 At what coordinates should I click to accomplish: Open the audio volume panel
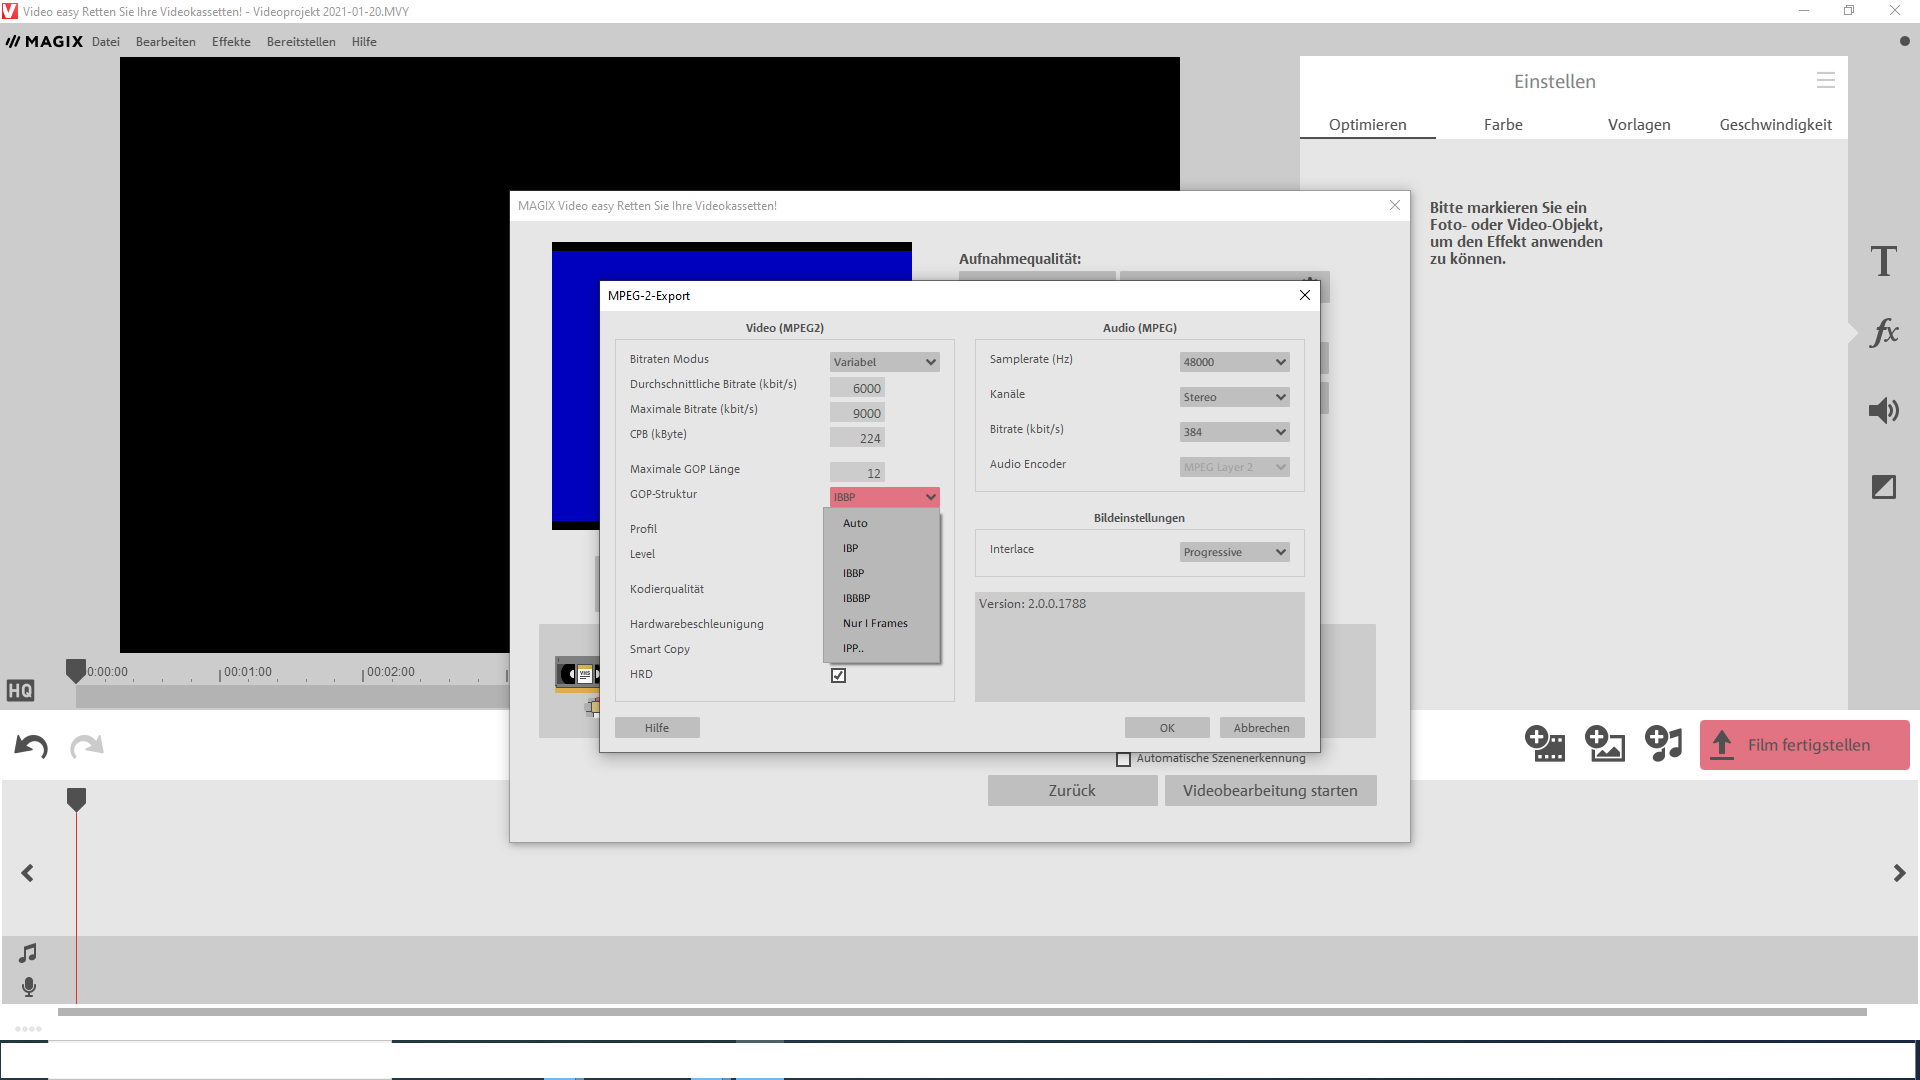click(x=1883, y=410)
